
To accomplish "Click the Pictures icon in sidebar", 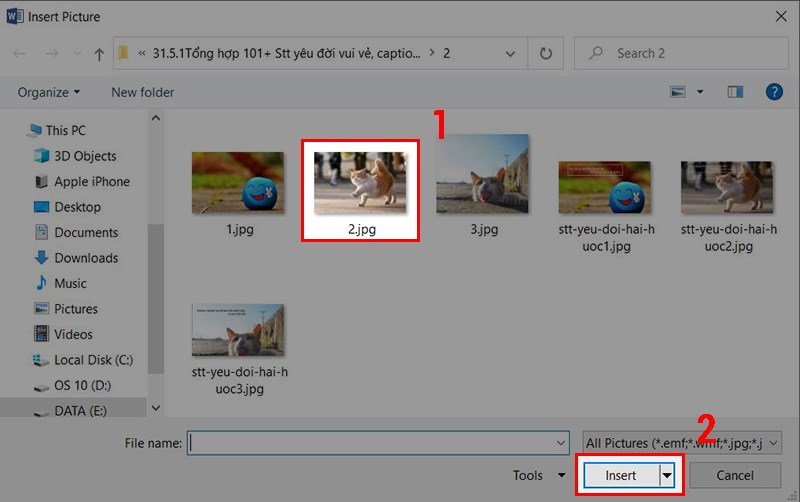I will point(41,309).
